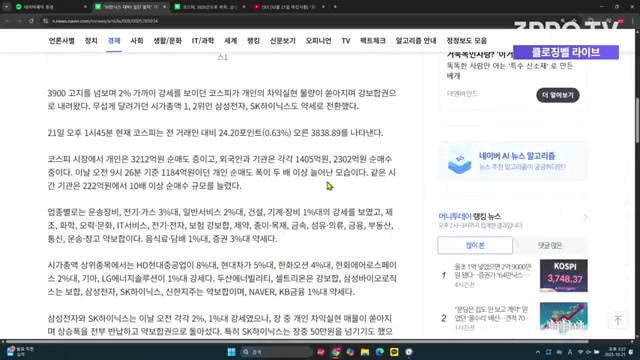Click the Windows Start button
The image size is (640, 360).
(x=231, y=352)
